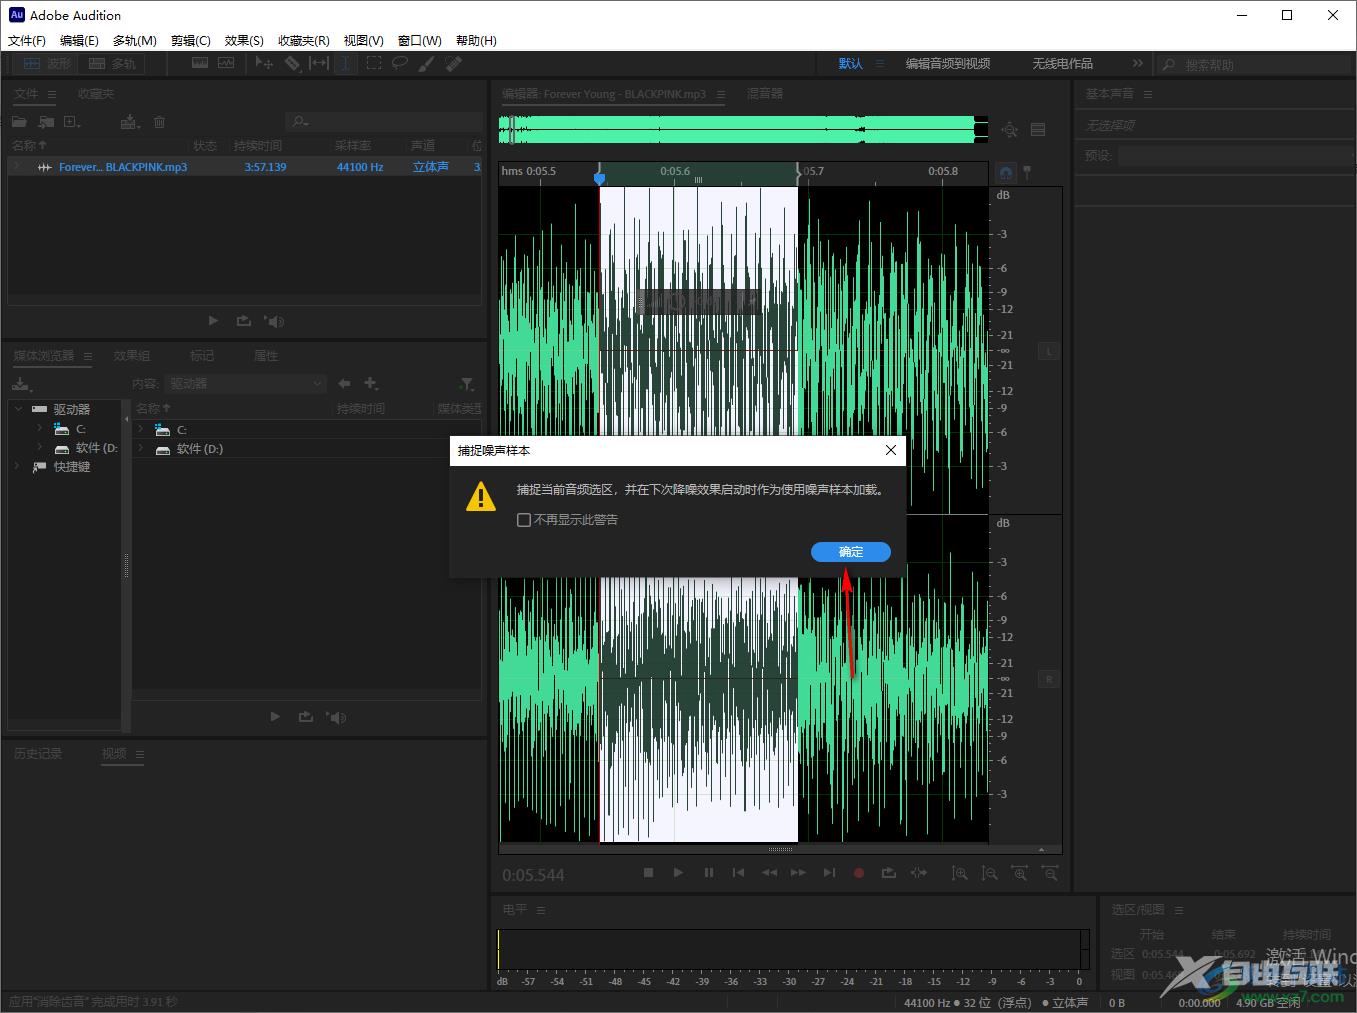Open the 内容 驱动器 dropdown
The height and width of the screenshot is (1013, 1357).
coord(245,384)
